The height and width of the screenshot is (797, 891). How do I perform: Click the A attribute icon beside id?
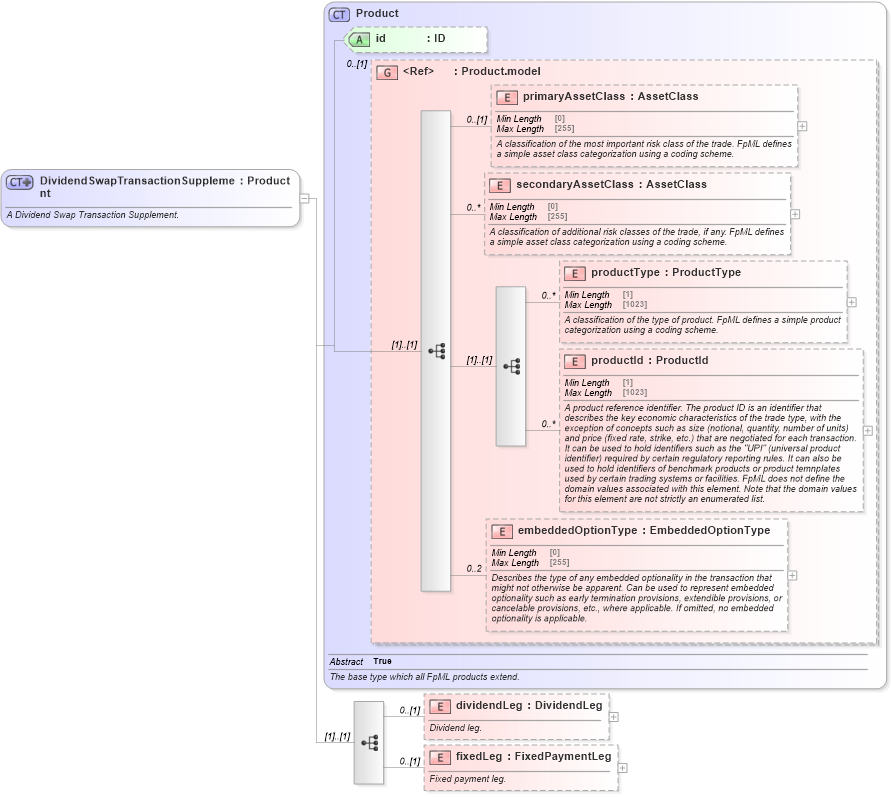pos(359,39)
